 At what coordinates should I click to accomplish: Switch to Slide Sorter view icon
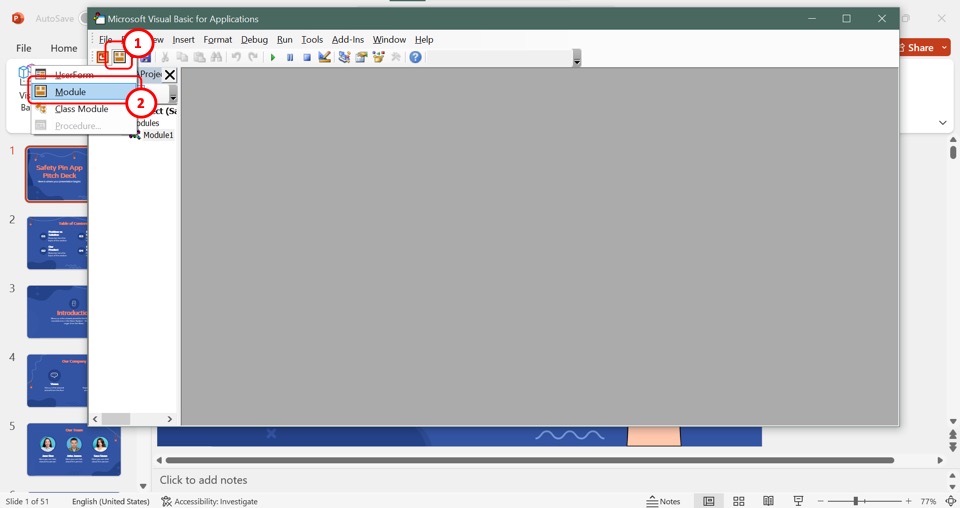pos(739,501)
